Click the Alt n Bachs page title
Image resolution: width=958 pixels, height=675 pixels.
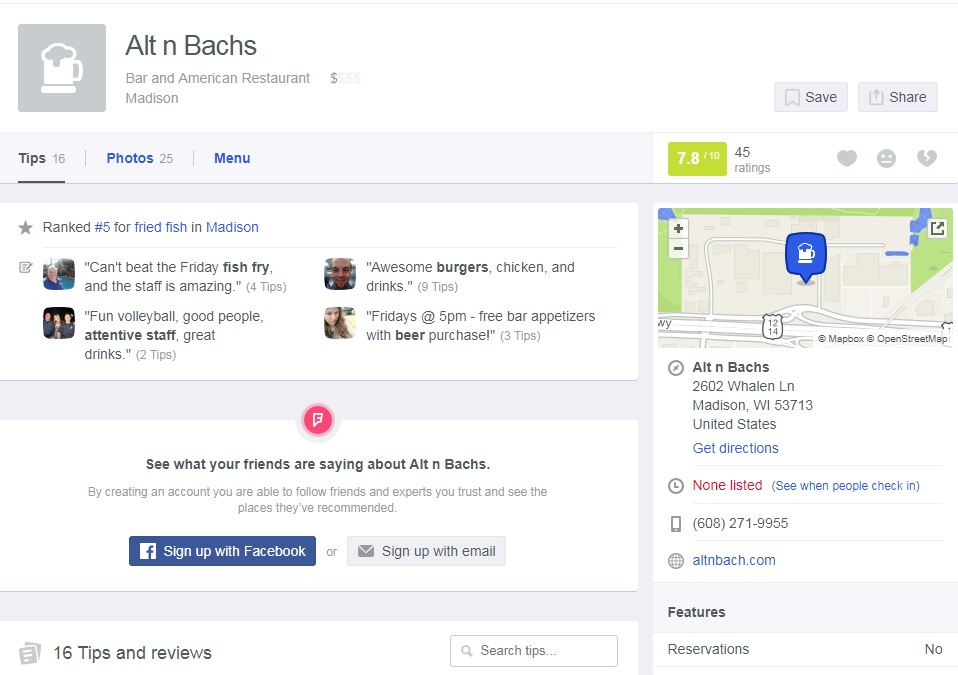point(191,46)
